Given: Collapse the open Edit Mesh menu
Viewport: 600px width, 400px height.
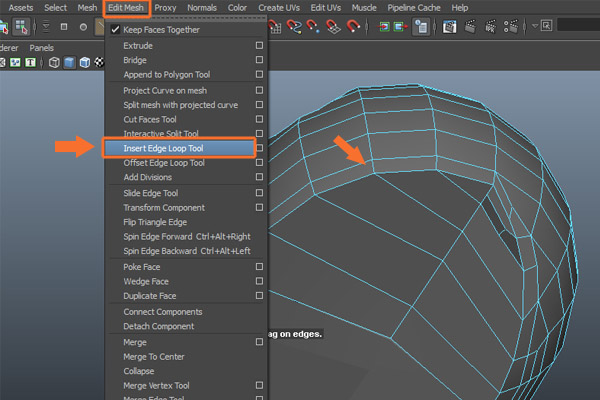Looking at the screenshot, I should coord(126,7).
